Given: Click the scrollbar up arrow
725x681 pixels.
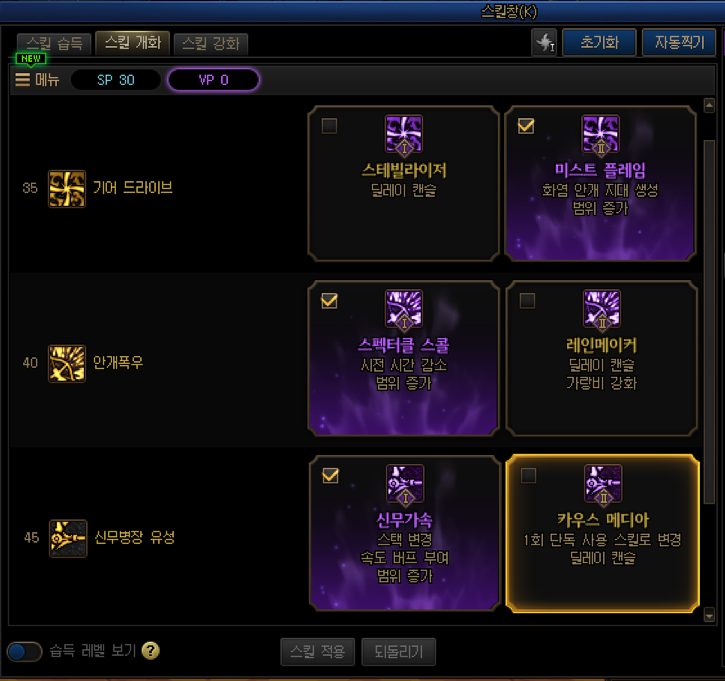Looking at the screenshot, I should (x=709, y=105).
